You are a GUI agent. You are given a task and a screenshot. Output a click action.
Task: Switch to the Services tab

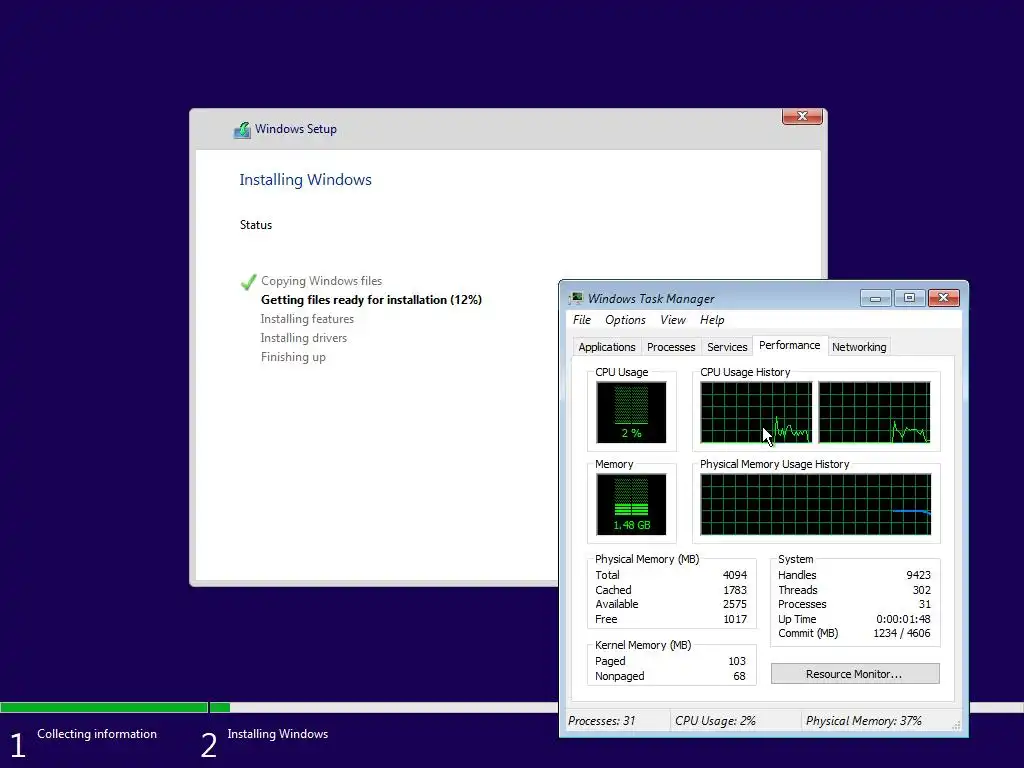727,347
